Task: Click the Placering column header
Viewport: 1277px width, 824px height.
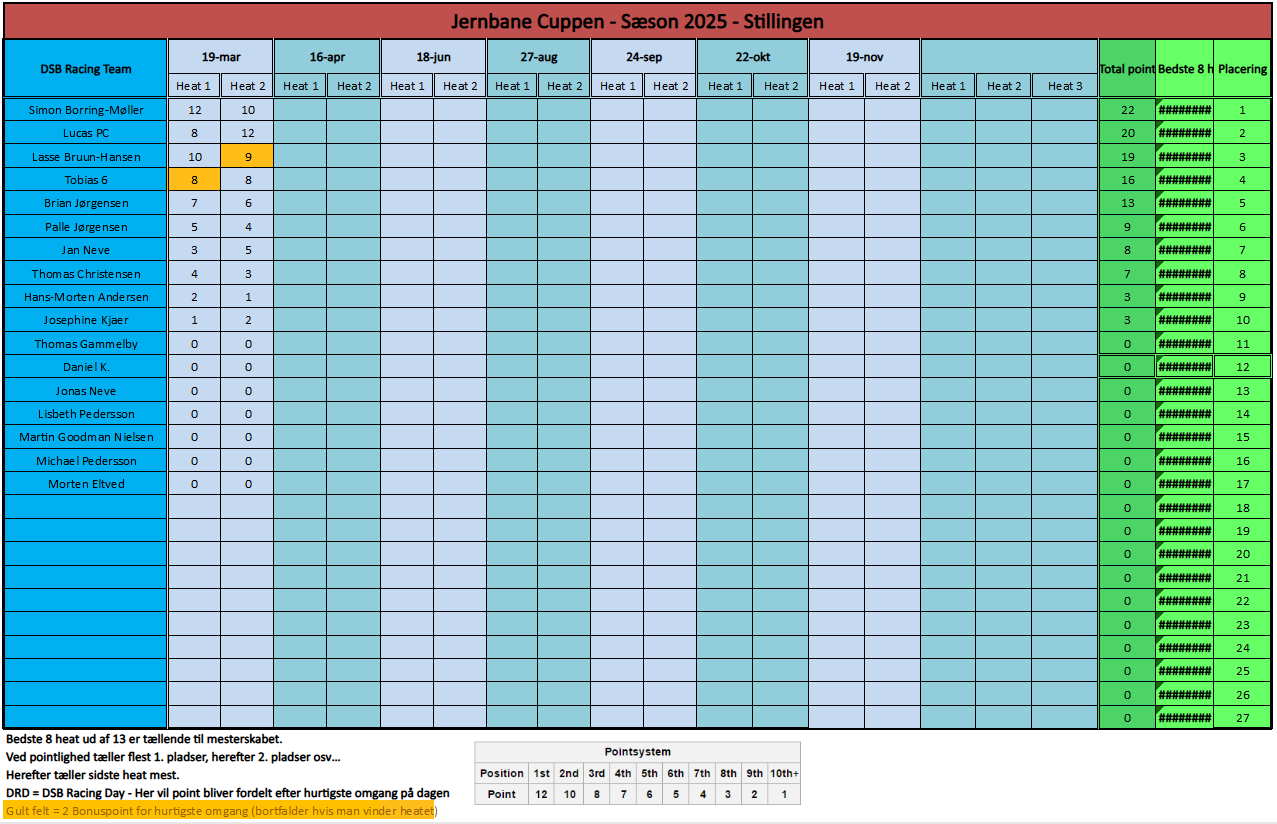Action: click(x=1242, y=69)
